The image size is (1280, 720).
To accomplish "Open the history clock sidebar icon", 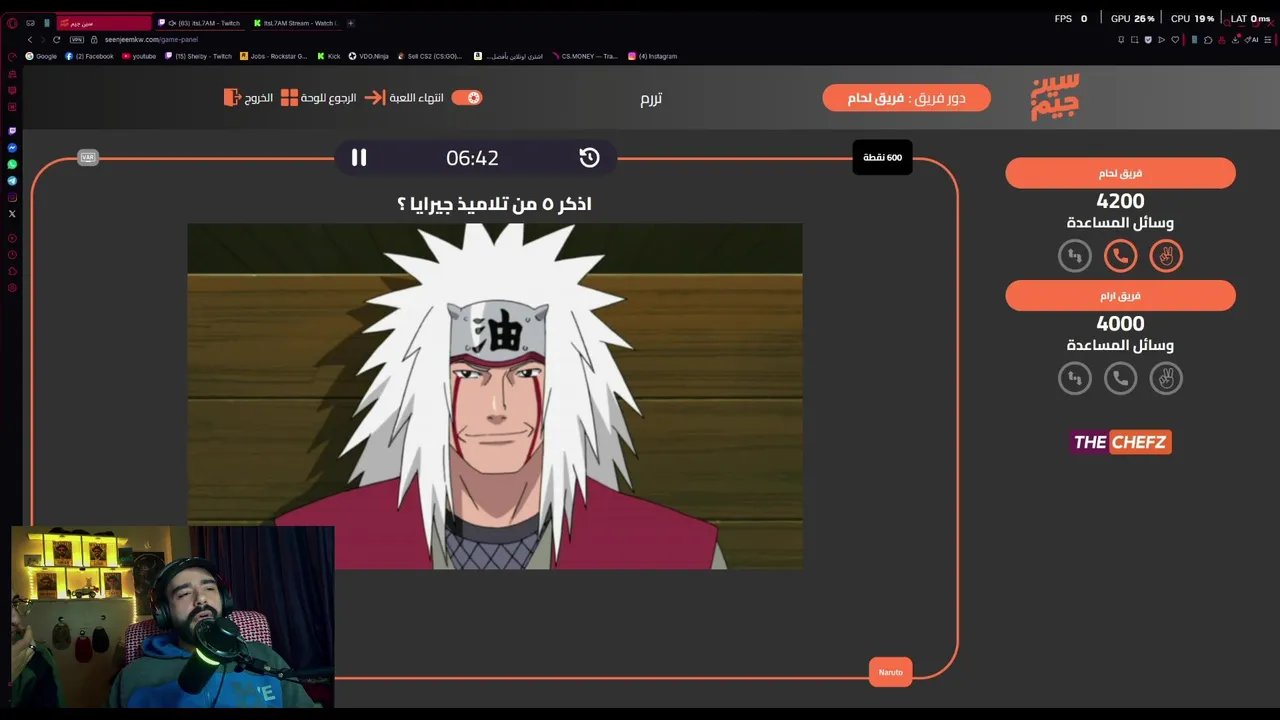I will point(12,254).
